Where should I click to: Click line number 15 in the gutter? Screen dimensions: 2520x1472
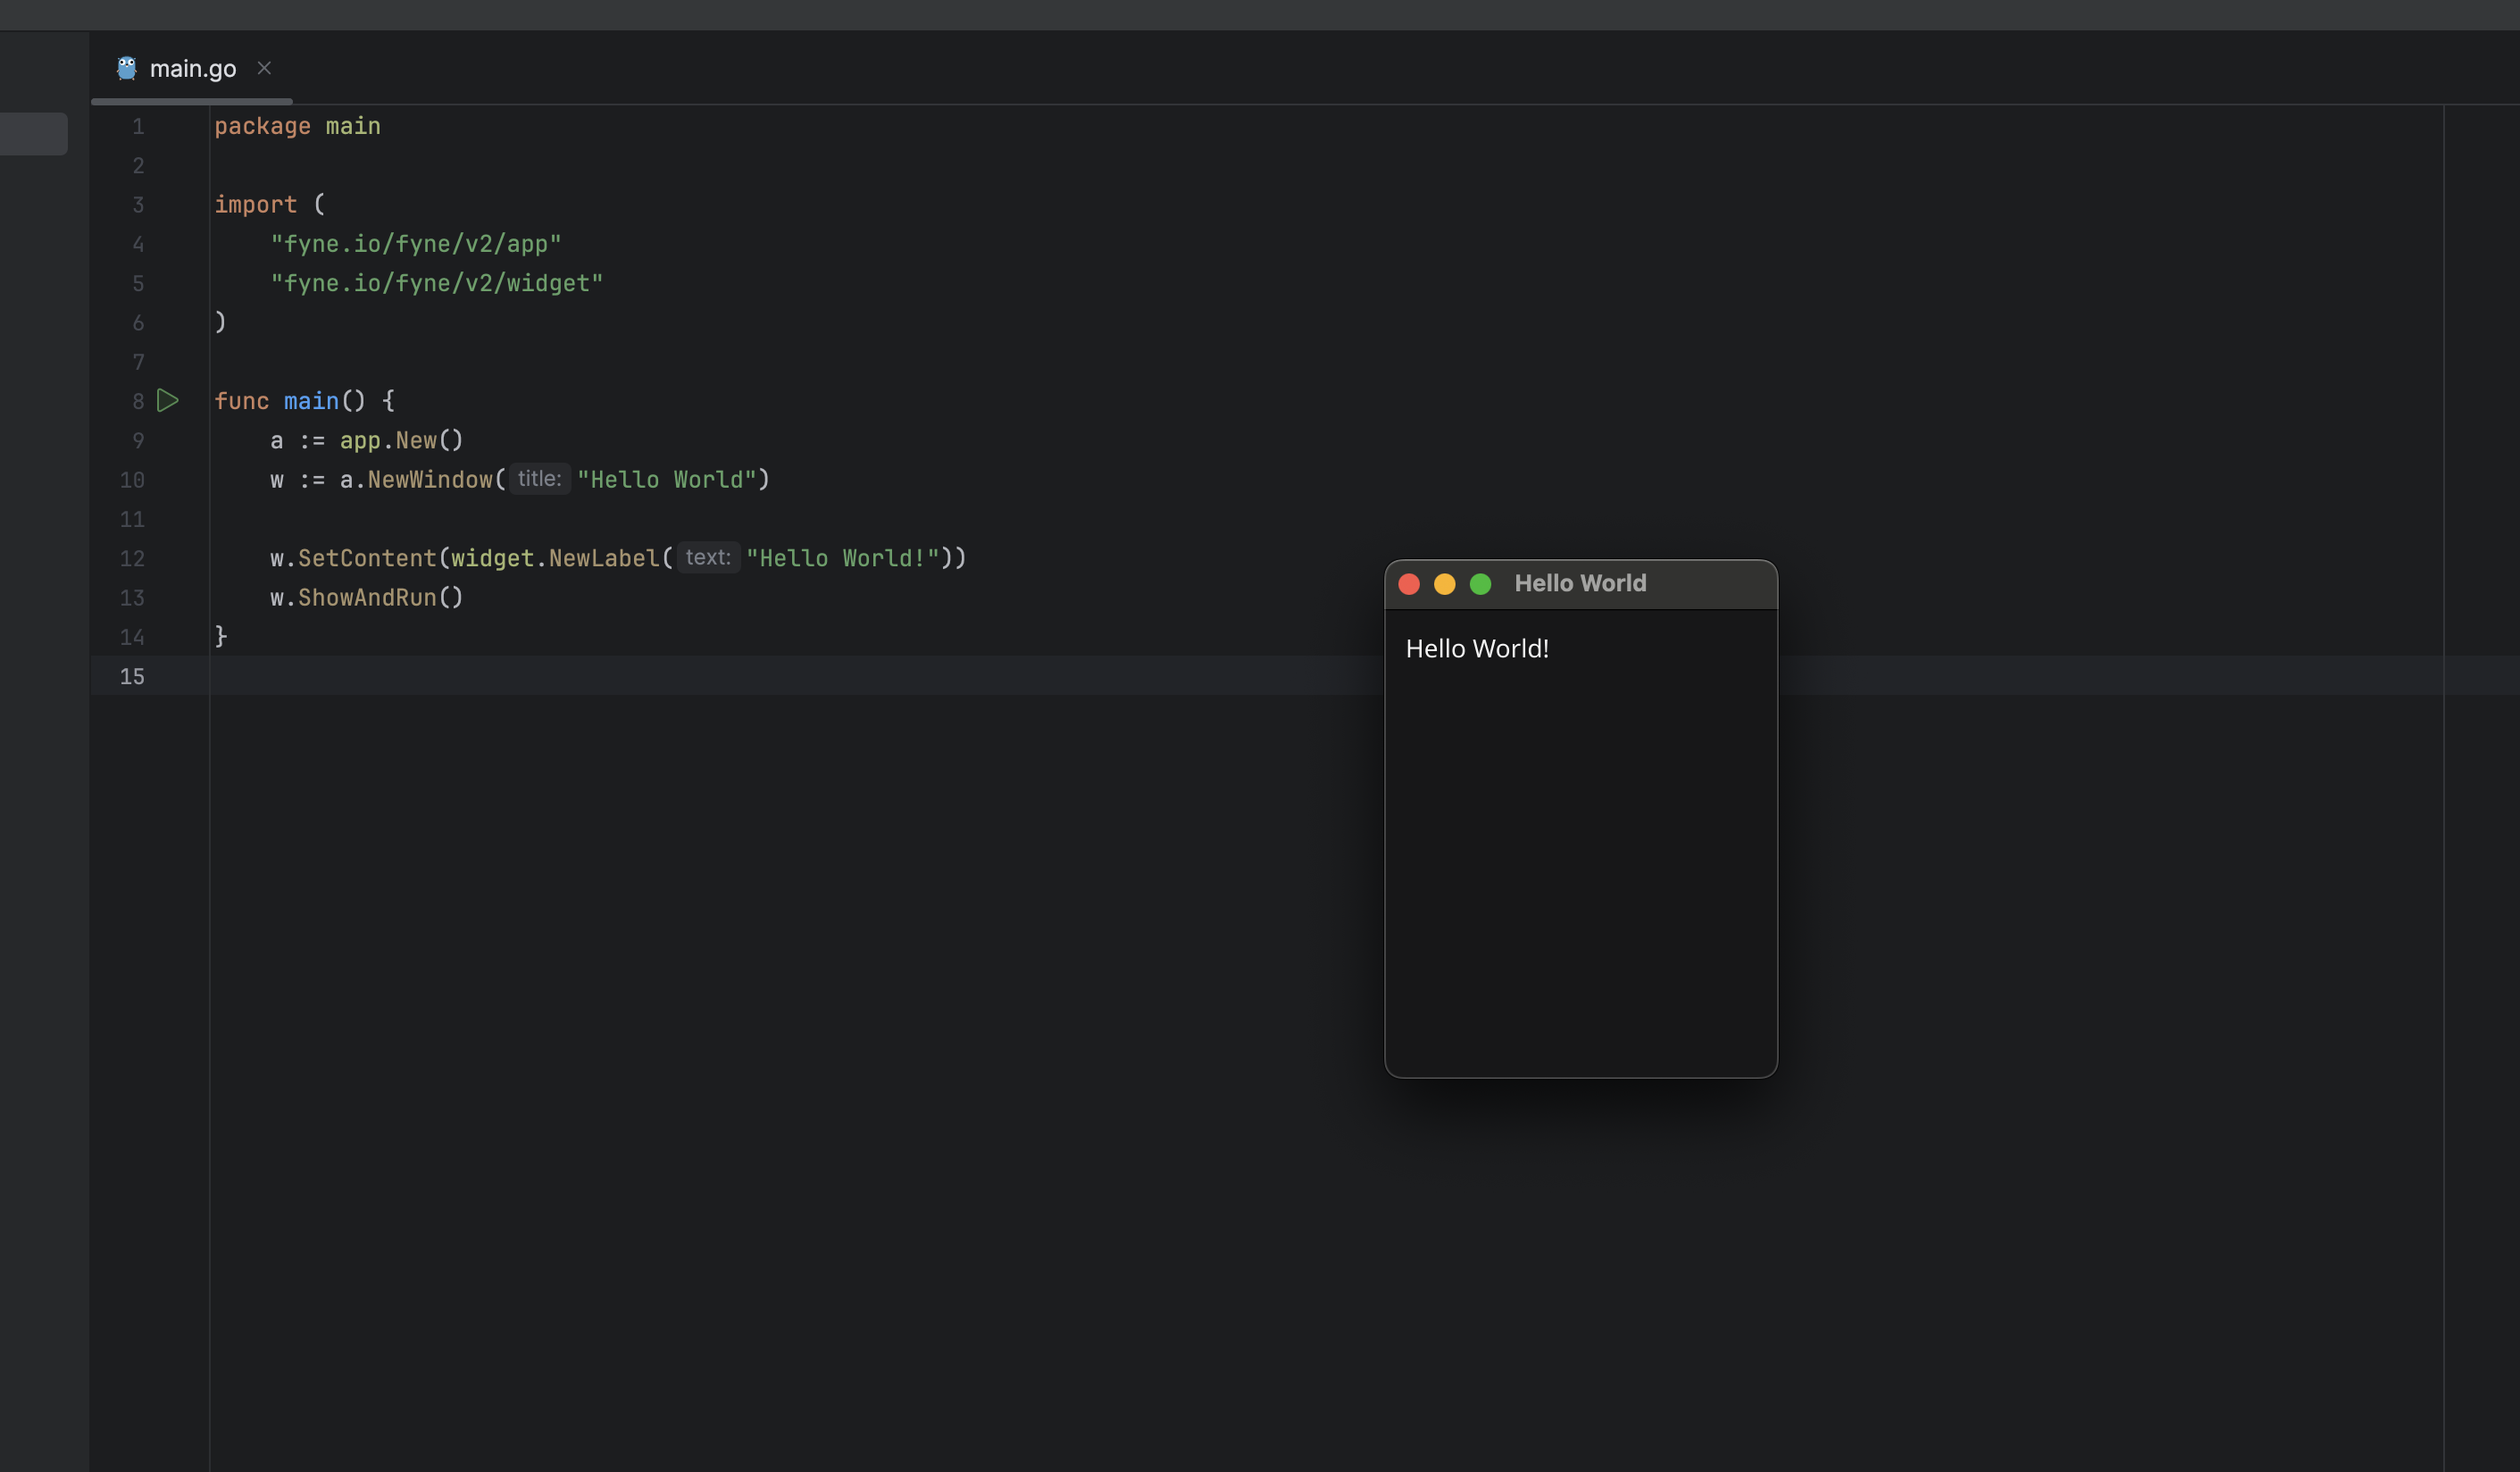(132, 677)
